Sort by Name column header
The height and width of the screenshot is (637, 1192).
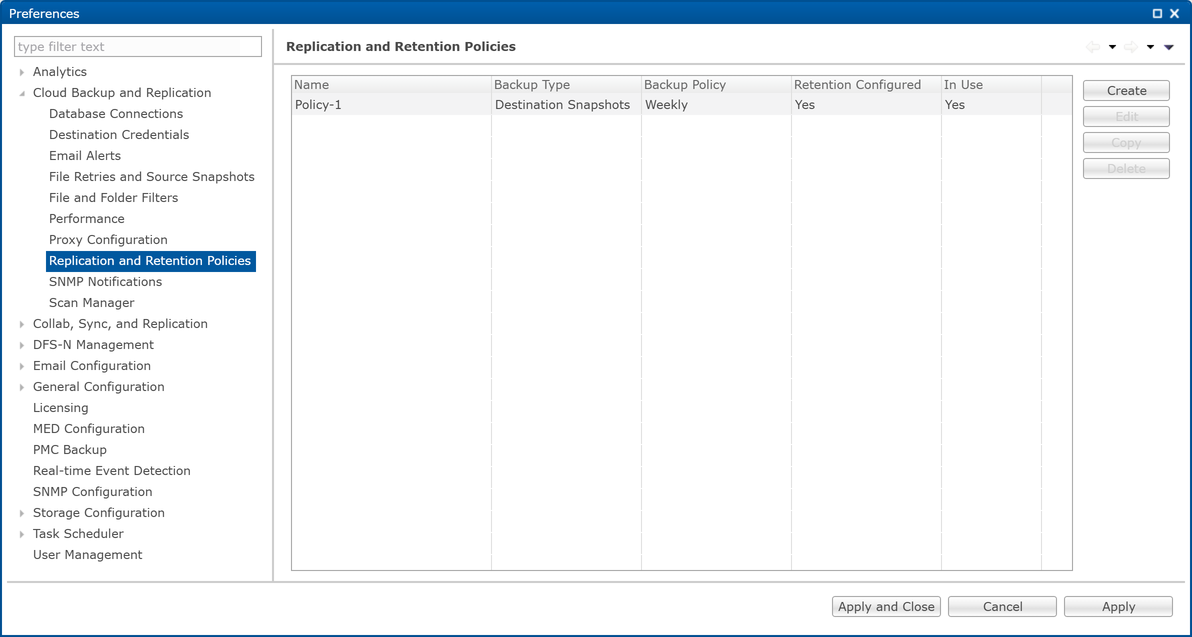coord(392,85)
